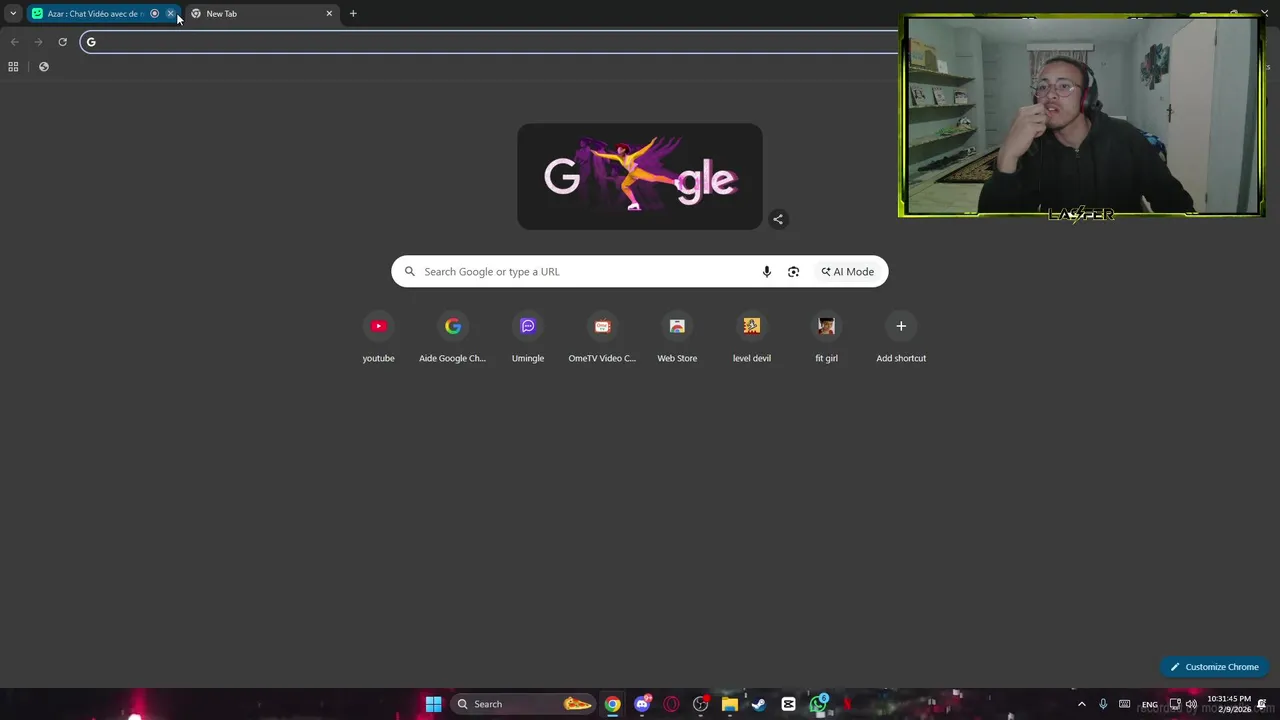Viewport: 1280px width, 720px height.
Task: Select the New Tab tab
Action: tap(262, 14)
